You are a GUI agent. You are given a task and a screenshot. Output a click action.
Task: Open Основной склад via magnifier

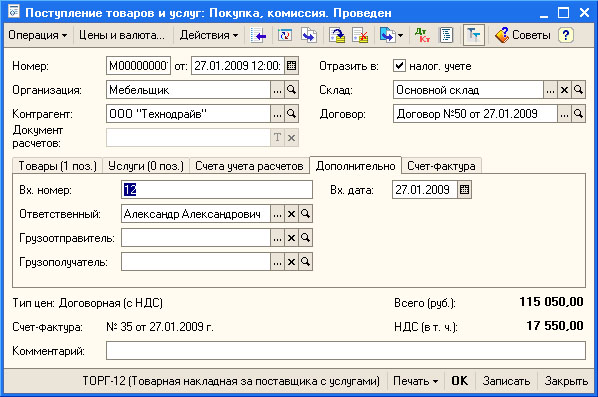pyautogui.click(x=579, y=90)
